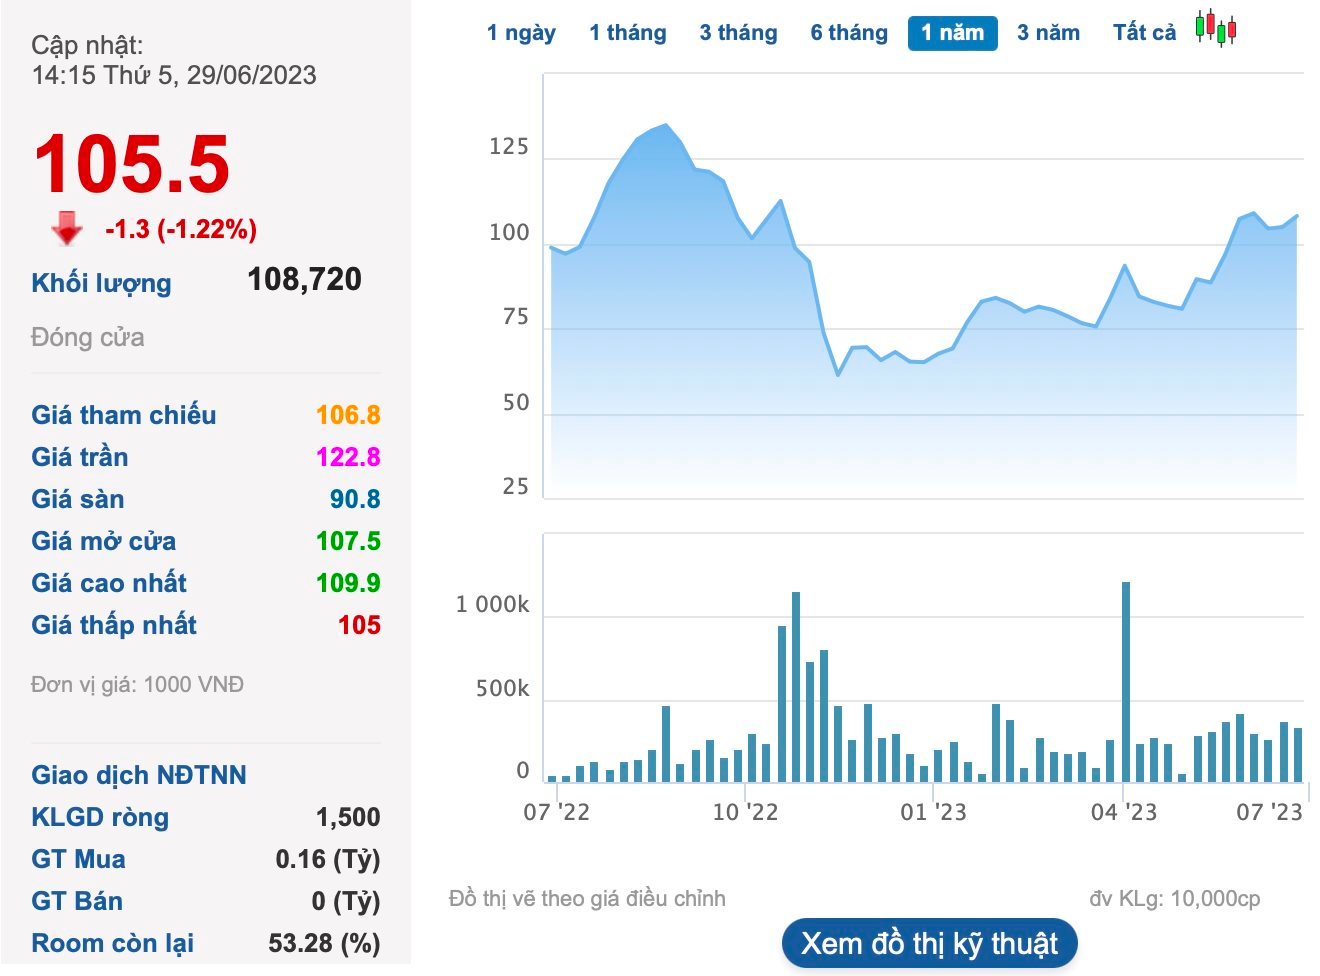Switch to the 1 ngày tab
Viewport: 1320px width, 976px height.
click(x=521, y=33)
